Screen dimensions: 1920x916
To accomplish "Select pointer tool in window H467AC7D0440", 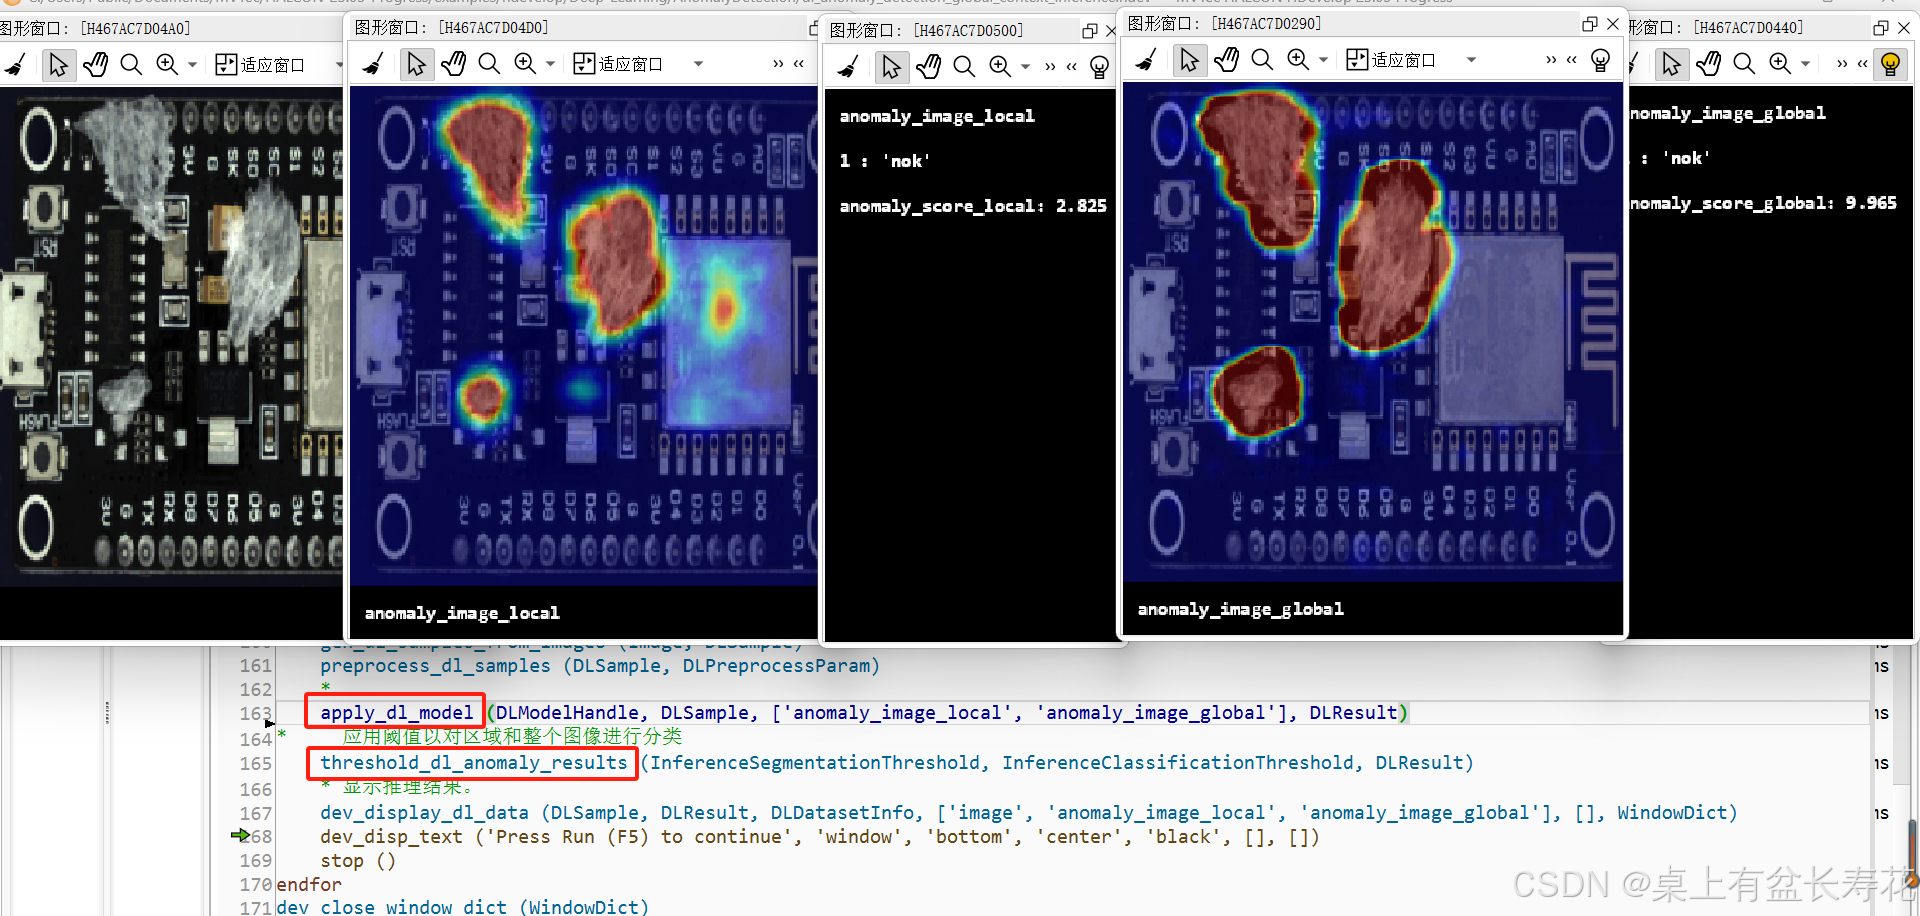I will [1671, 65].
